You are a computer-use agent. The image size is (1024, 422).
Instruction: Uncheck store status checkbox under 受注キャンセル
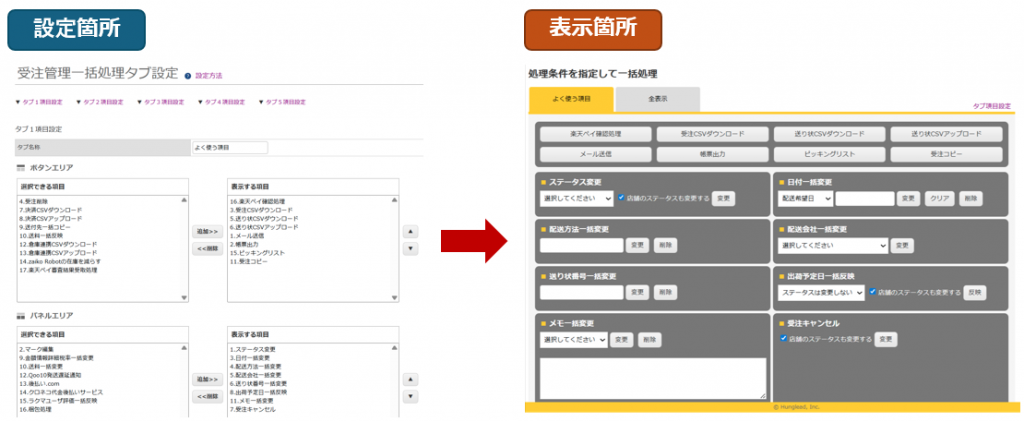[783, 339]
